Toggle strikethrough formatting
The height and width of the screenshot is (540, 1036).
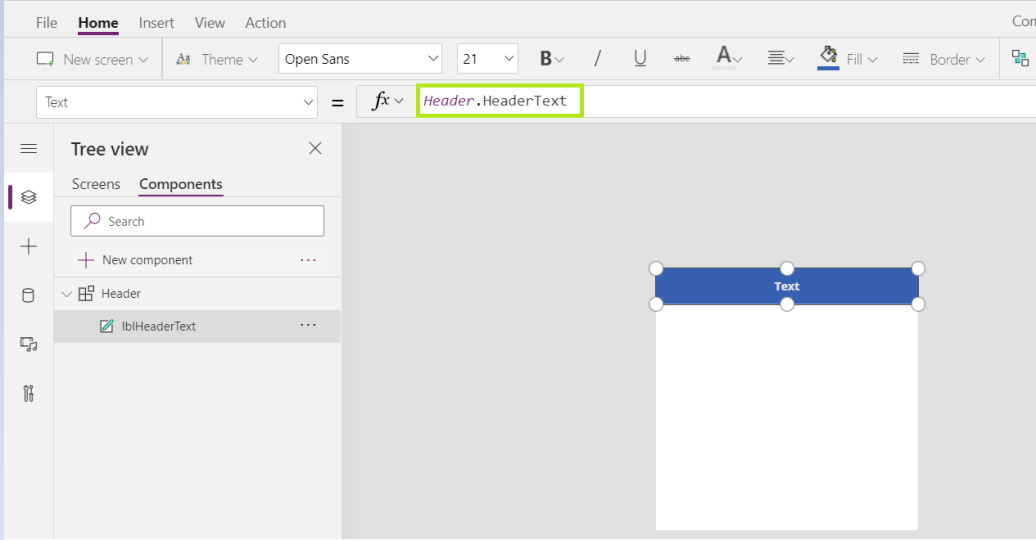(x=682, y=59)
